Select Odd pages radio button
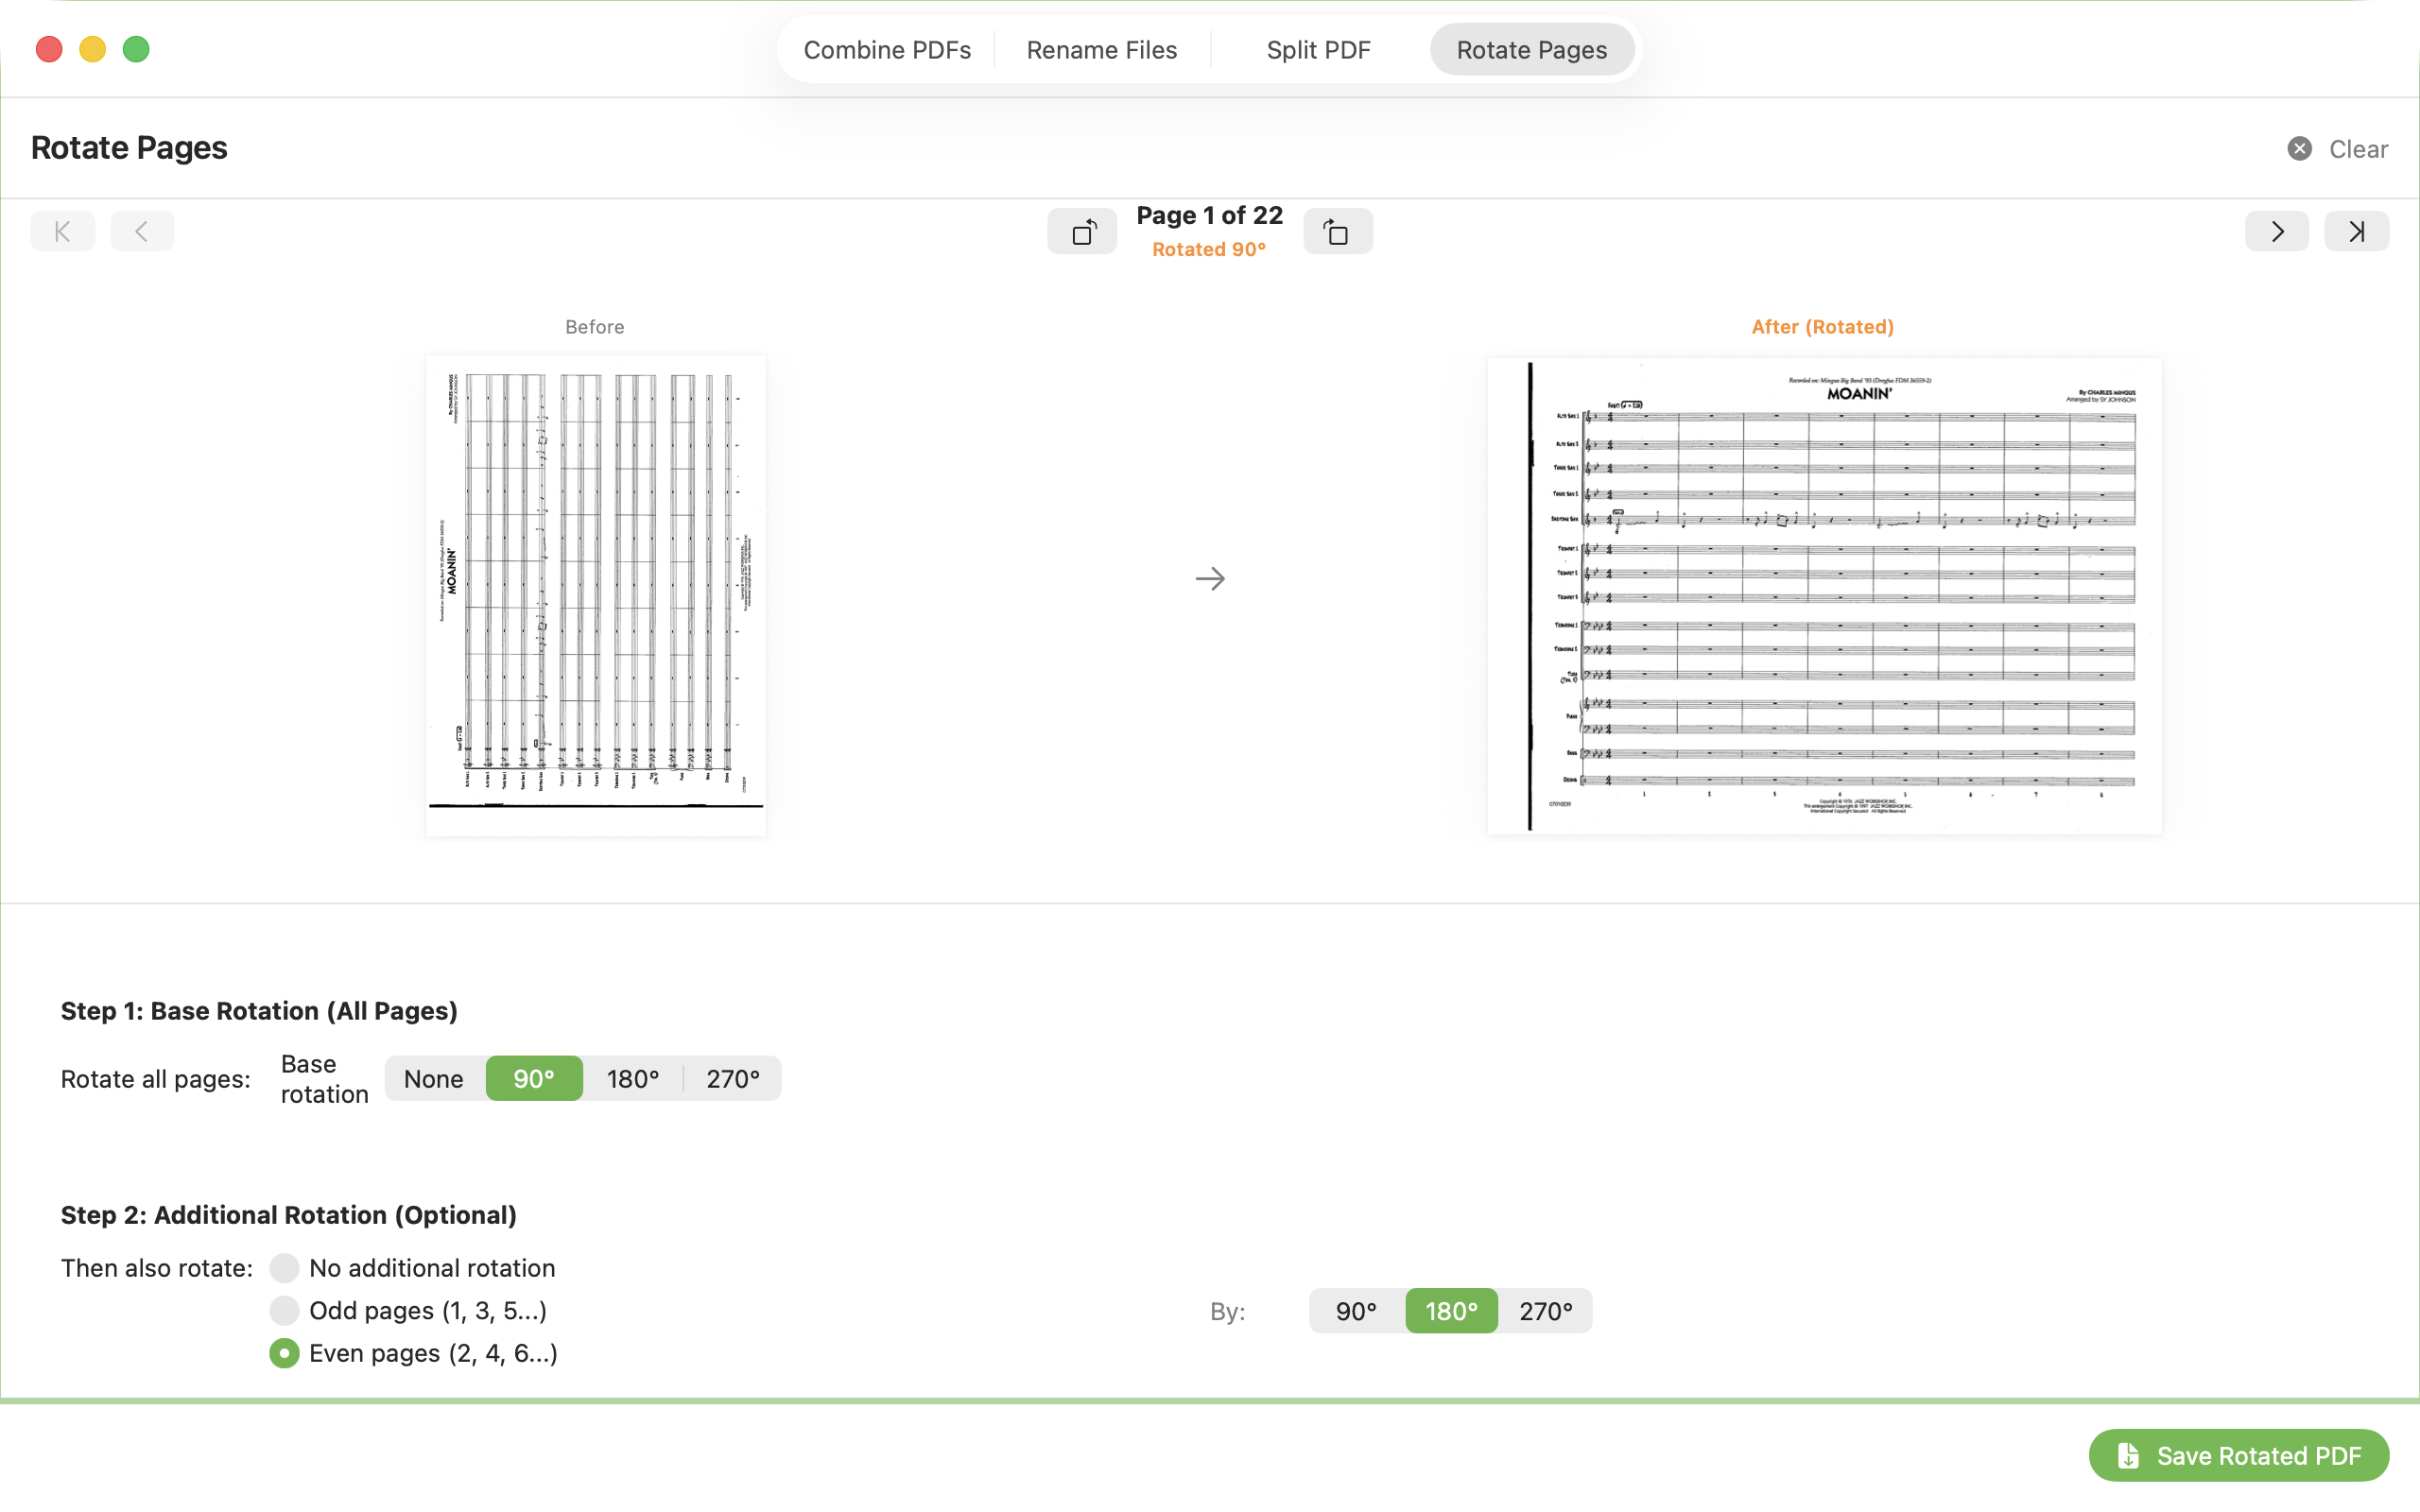2420x1512 pixels. click(285, 1310)
